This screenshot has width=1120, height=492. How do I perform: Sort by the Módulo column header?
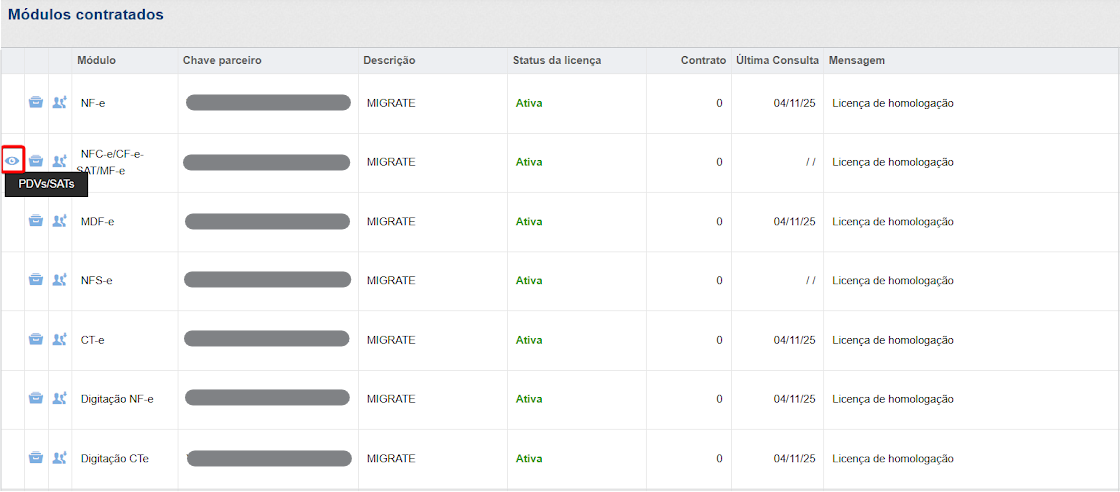tap(97, 60)
